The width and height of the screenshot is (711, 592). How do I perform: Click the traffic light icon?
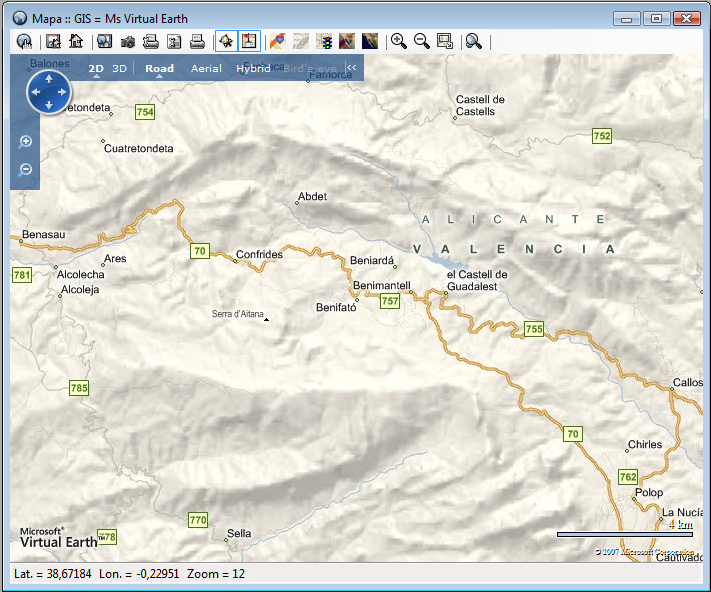(x=324, y=41)
